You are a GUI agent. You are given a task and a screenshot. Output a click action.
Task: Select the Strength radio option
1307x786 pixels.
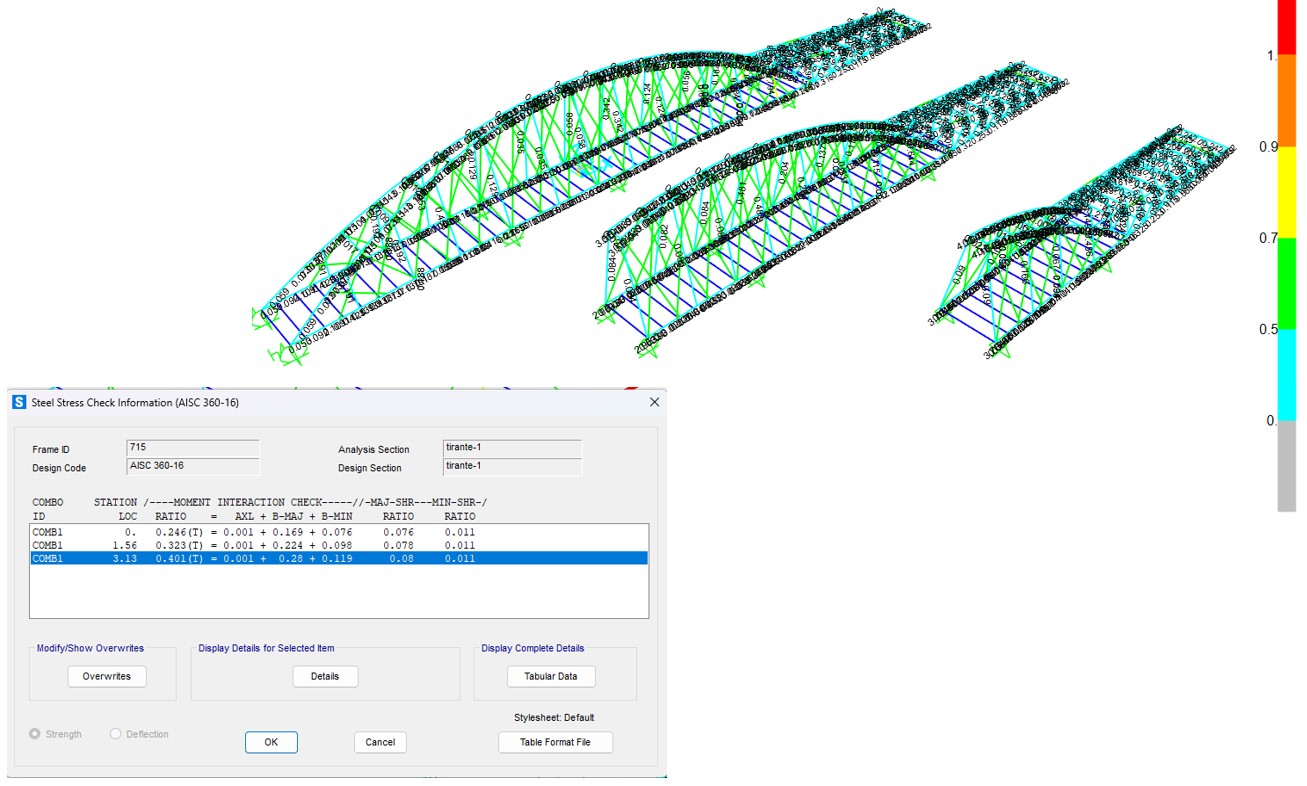coord(36,734)
